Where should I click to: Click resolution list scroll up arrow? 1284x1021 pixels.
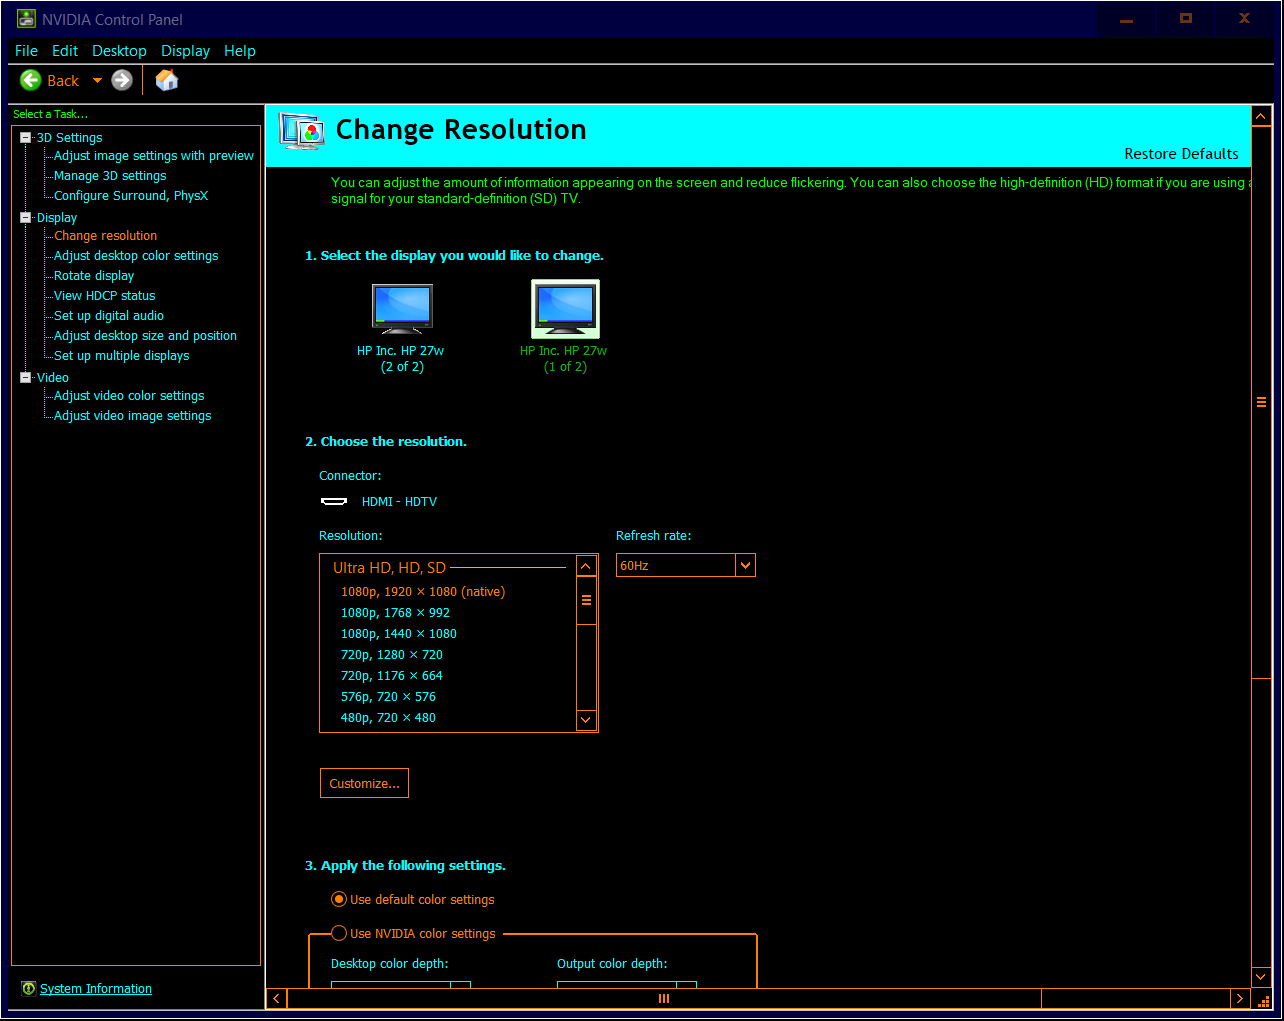coord(586,566)
